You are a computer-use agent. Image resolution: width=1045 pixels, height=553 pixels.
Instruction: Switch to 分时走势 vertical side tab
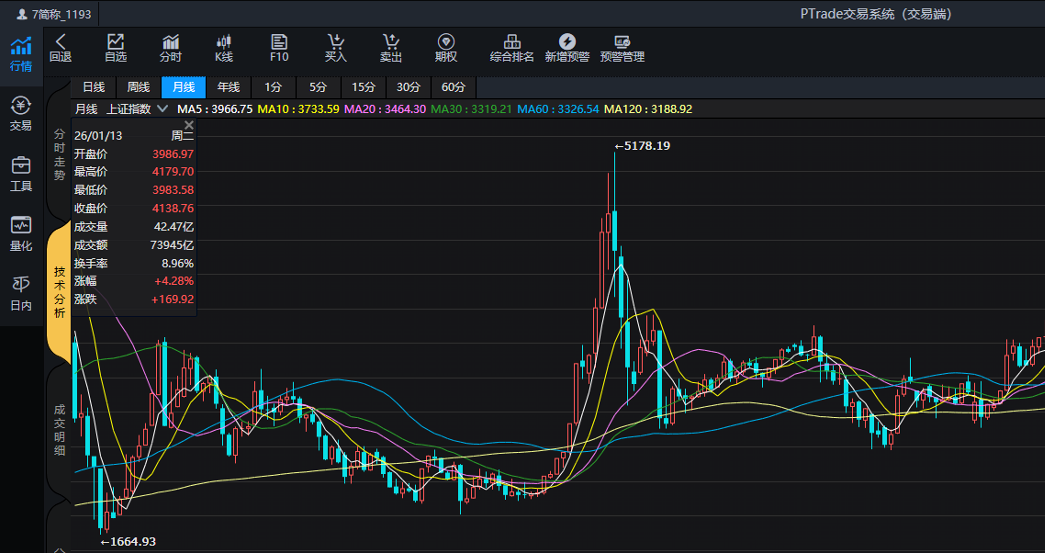tap(59, 160)
